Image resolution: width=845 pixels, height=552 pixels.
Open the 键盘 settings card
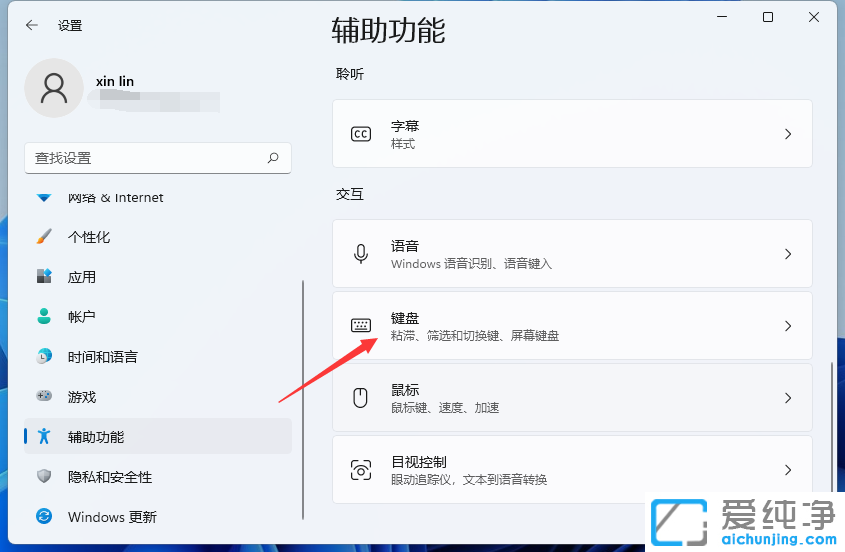(572, 326)
